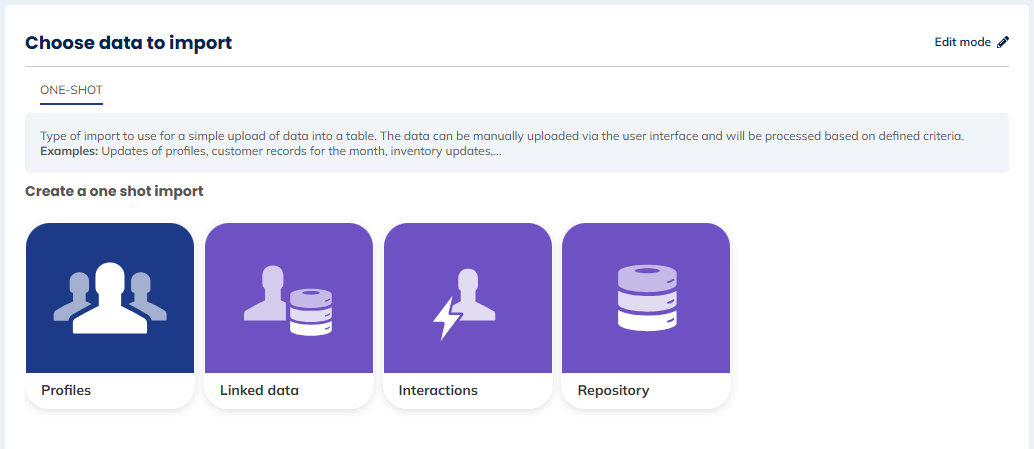This screenshot has width=1034, height=449.
Task: Pick the Interactions card label
Action: (438, 390)
